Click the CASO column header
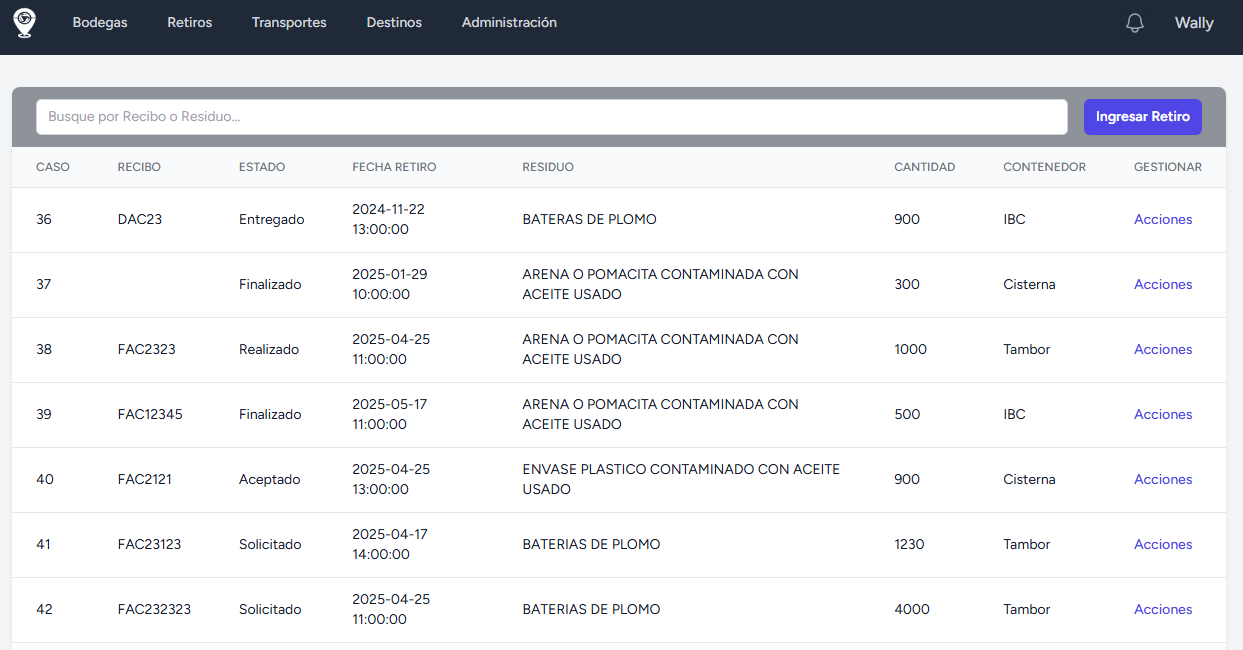This screenshot has width=1243, height=650. 53,167
